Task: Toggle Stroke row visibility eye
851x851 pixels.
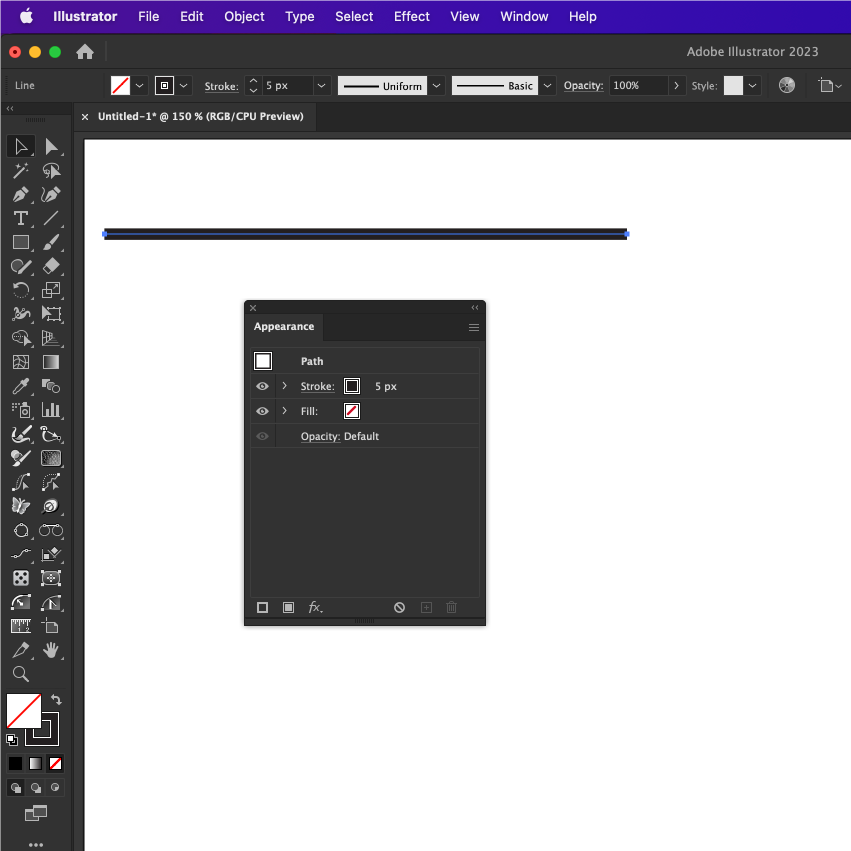Action: [262, 386]
